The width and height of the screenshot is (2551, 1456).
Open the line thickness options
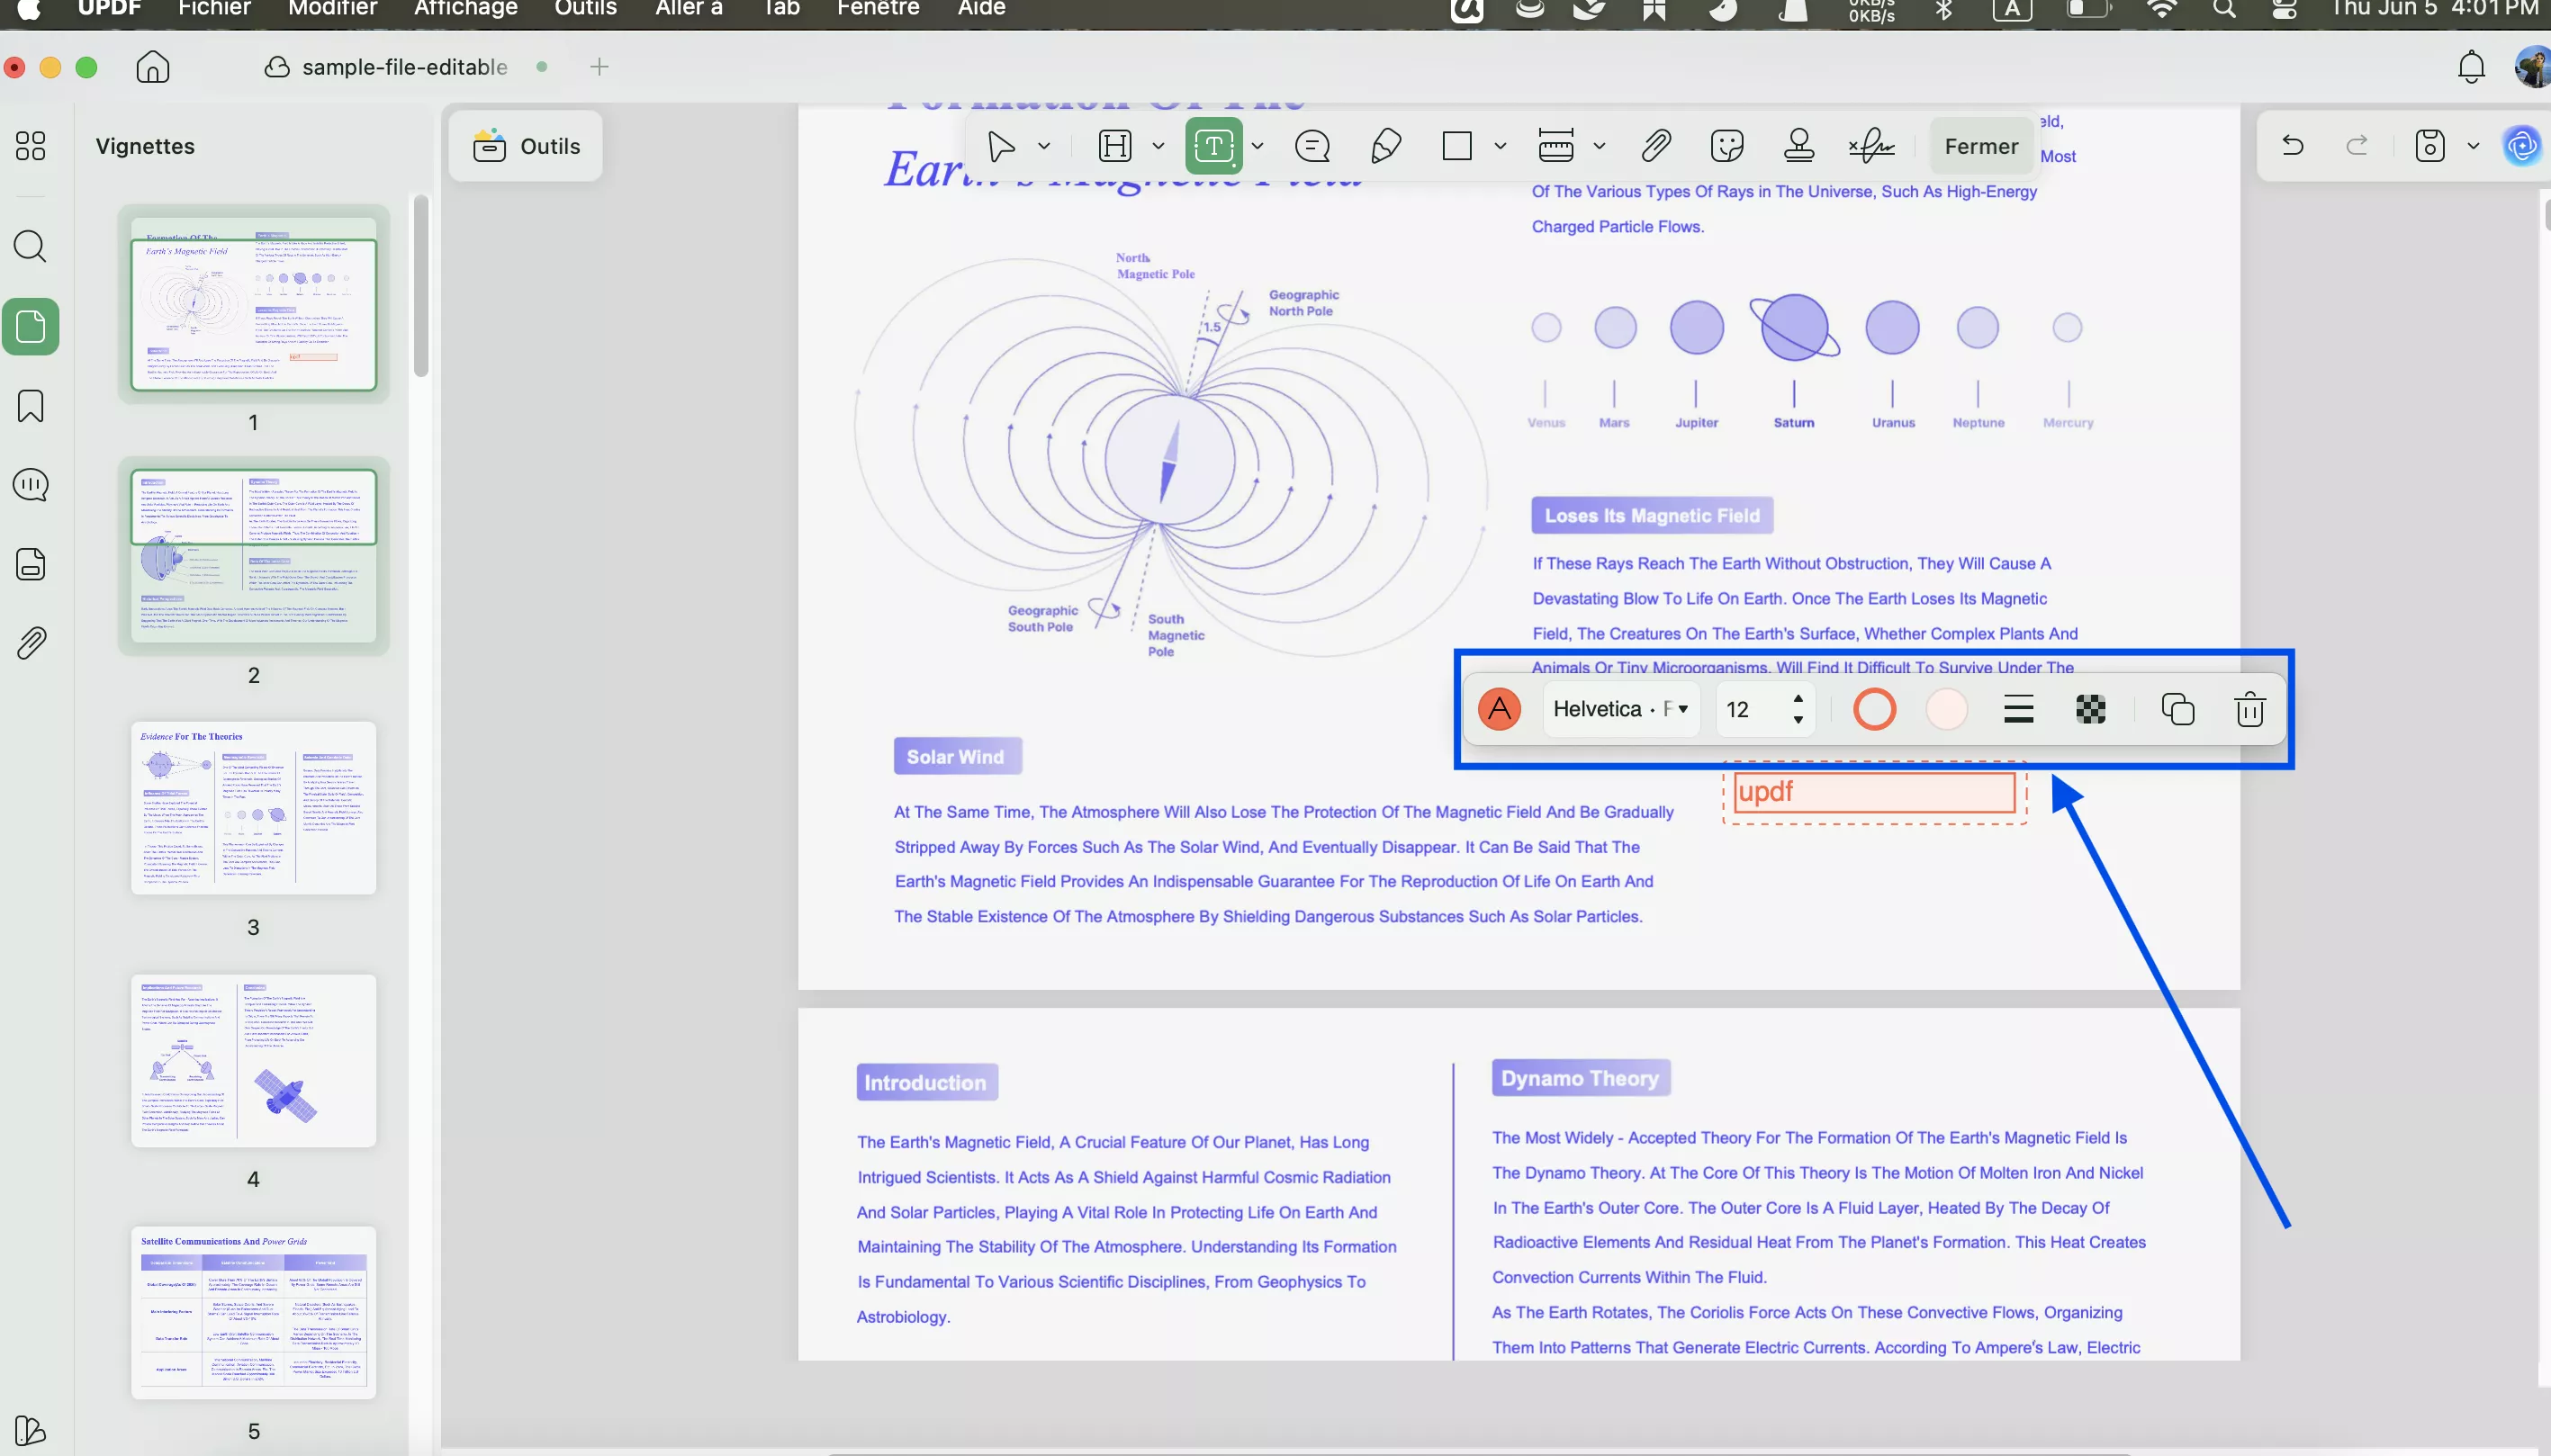2018,709
